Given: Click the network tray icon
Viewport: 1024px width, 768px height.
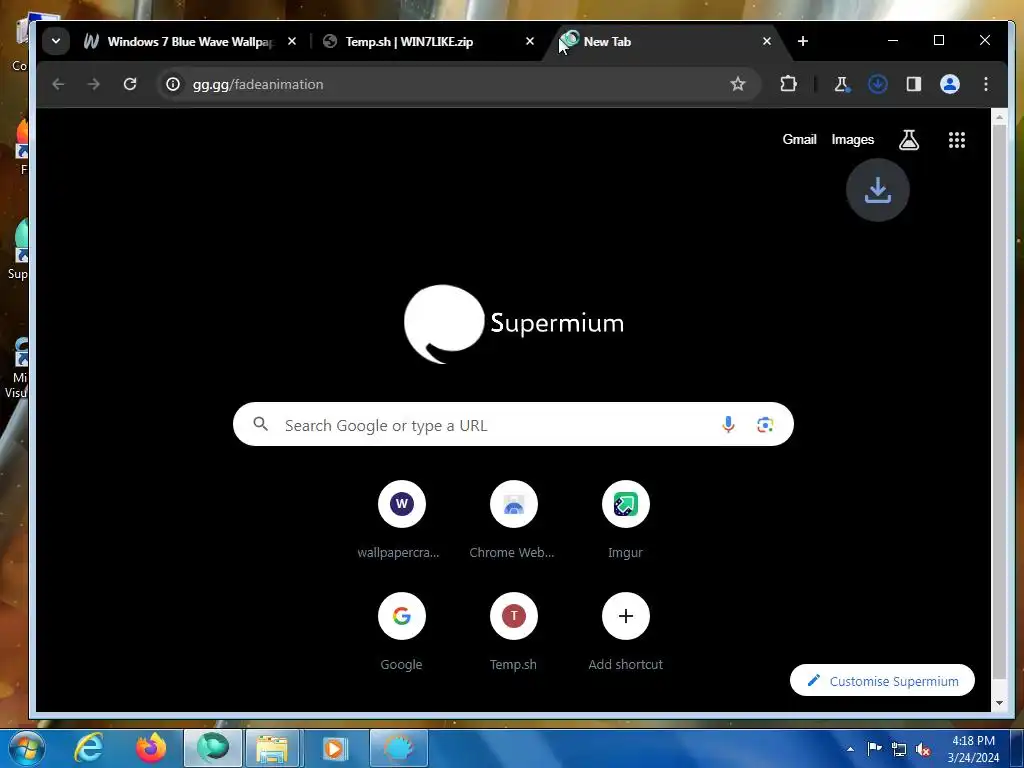Looking at the screenshot, I should (x=899, y=749).
